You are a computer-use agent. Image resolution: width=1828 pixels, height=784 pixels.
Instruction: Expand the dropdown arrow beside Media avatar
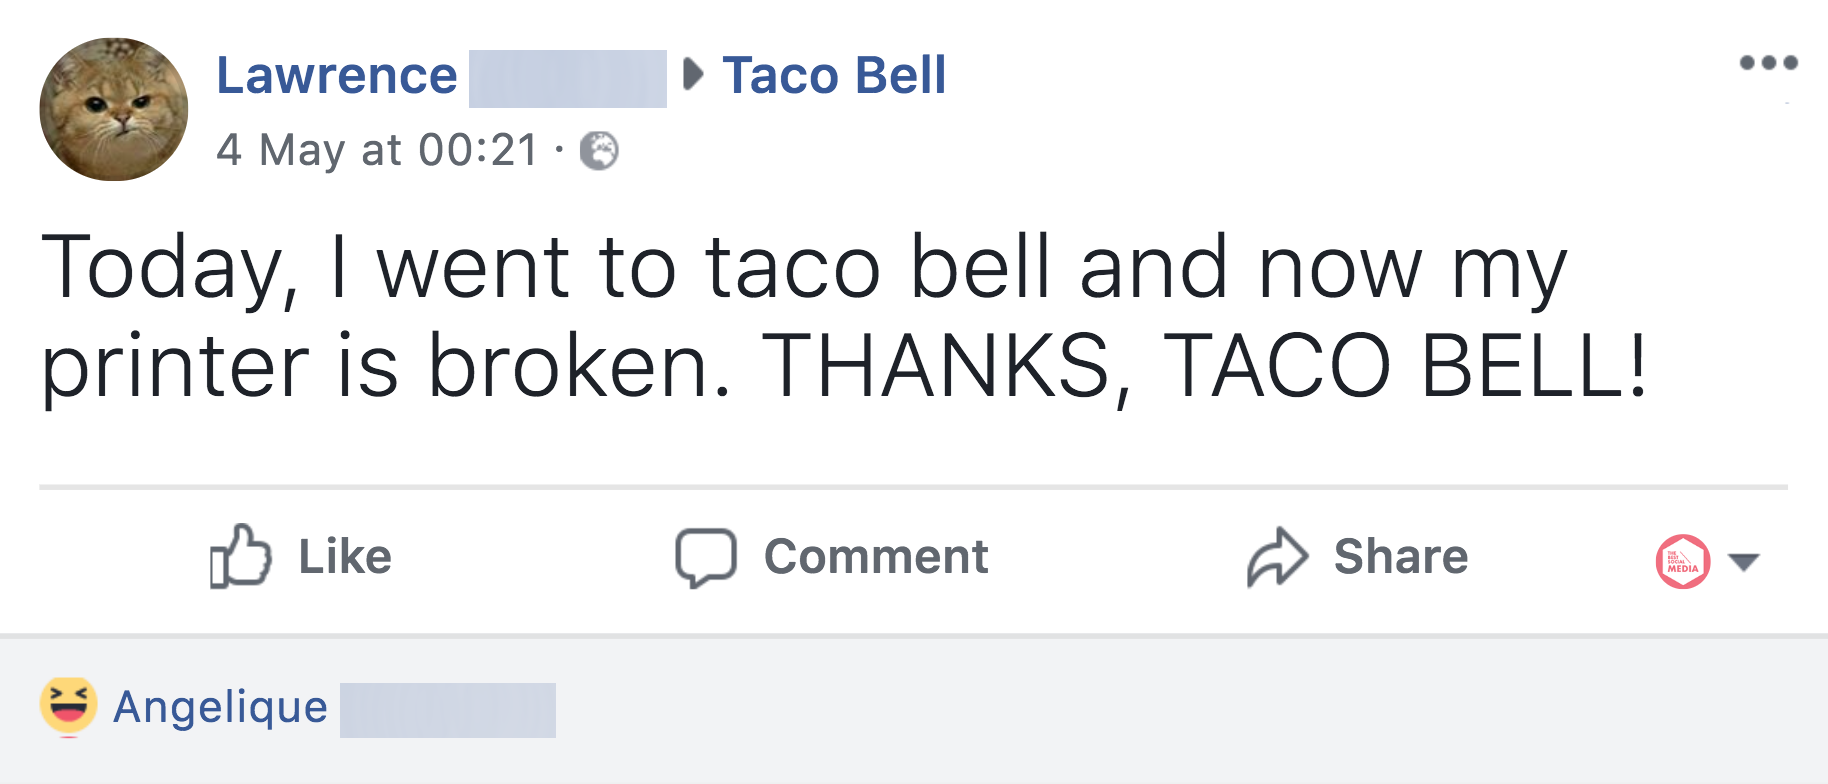coord(1744,562)
